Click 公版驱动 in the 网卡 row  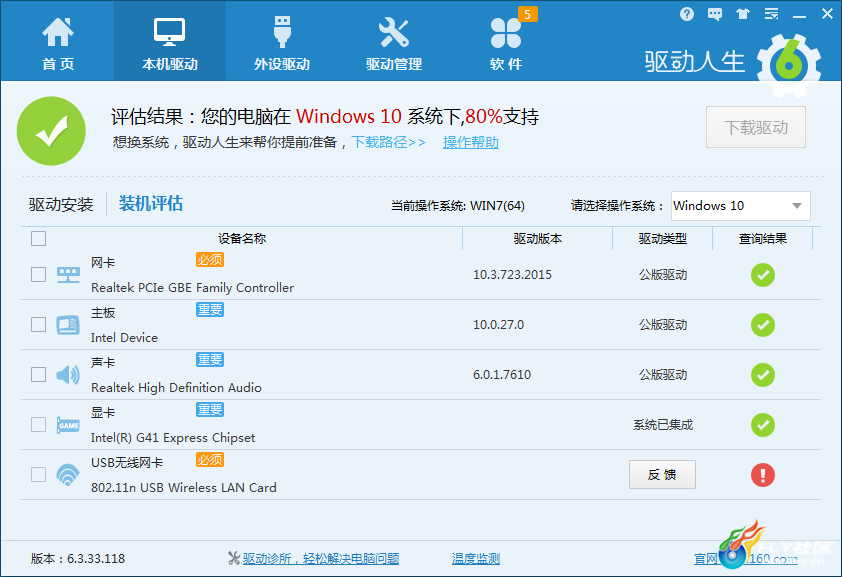[x=663, y=275]
